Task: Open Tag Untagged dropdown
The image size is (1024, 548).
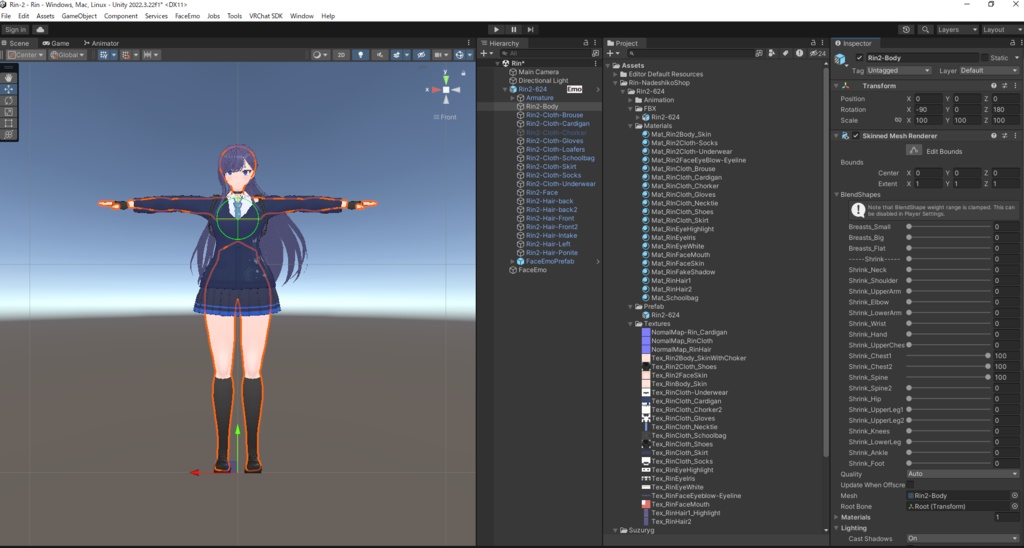Action: click(x=899, y=71)
